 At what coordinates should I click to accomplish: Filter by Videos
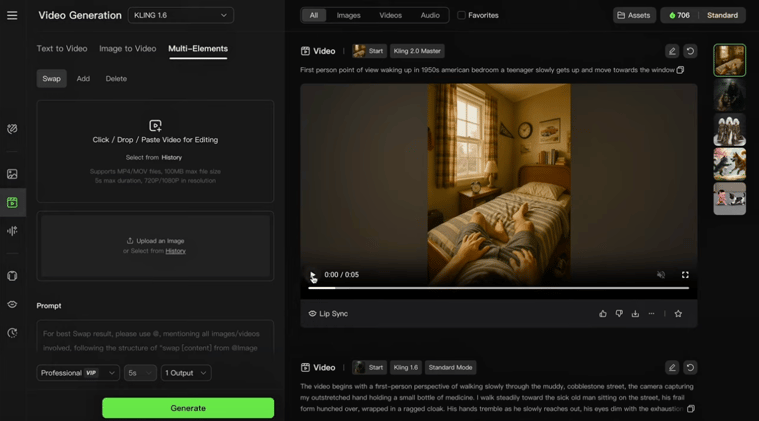click(391, 15)
